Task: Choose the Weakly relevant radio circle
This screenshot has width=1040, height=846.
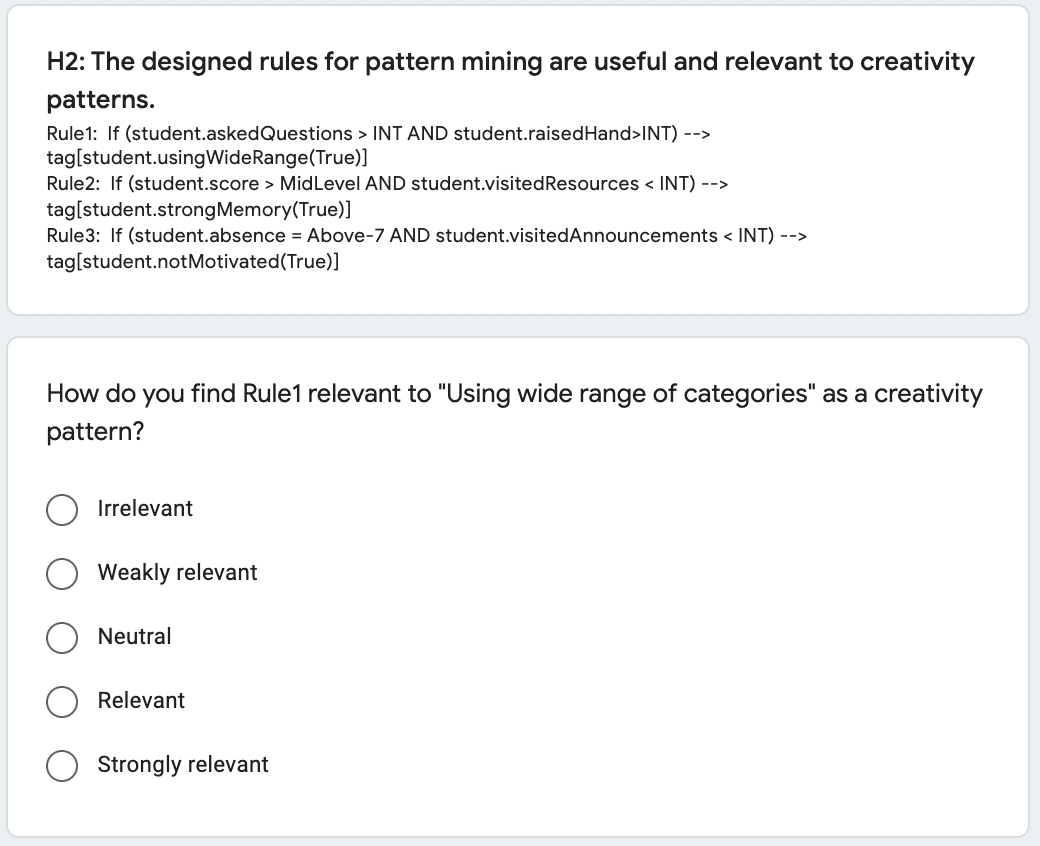Action: click(x=62, y=574)
